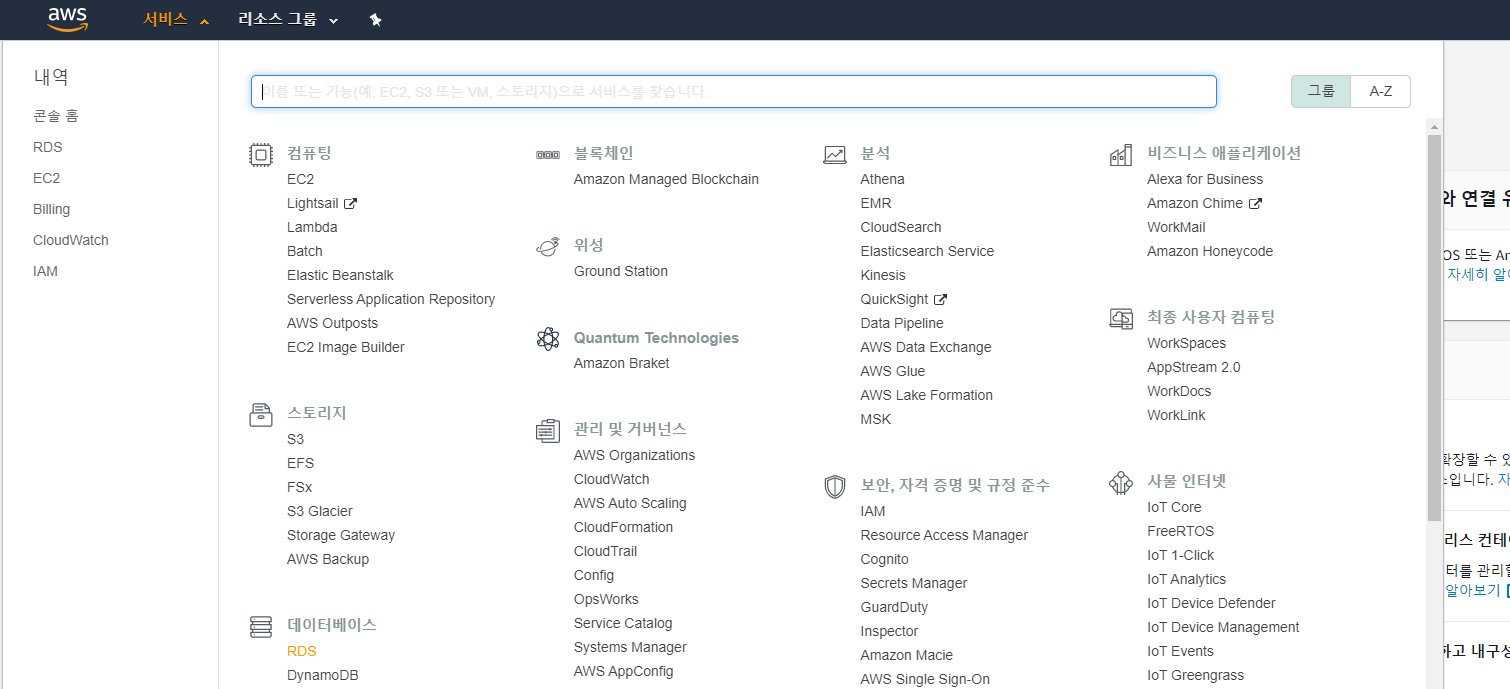Image resolution: width=1510 pixels, height=689 pixels.
Task: Open Alexa for Business
Action: click(1206, 179)
